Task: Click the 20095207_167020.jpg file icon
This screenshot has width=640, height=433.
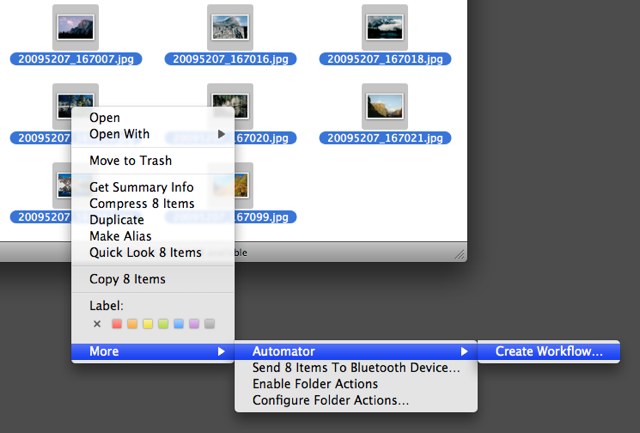Action: (x=230, y=102)
